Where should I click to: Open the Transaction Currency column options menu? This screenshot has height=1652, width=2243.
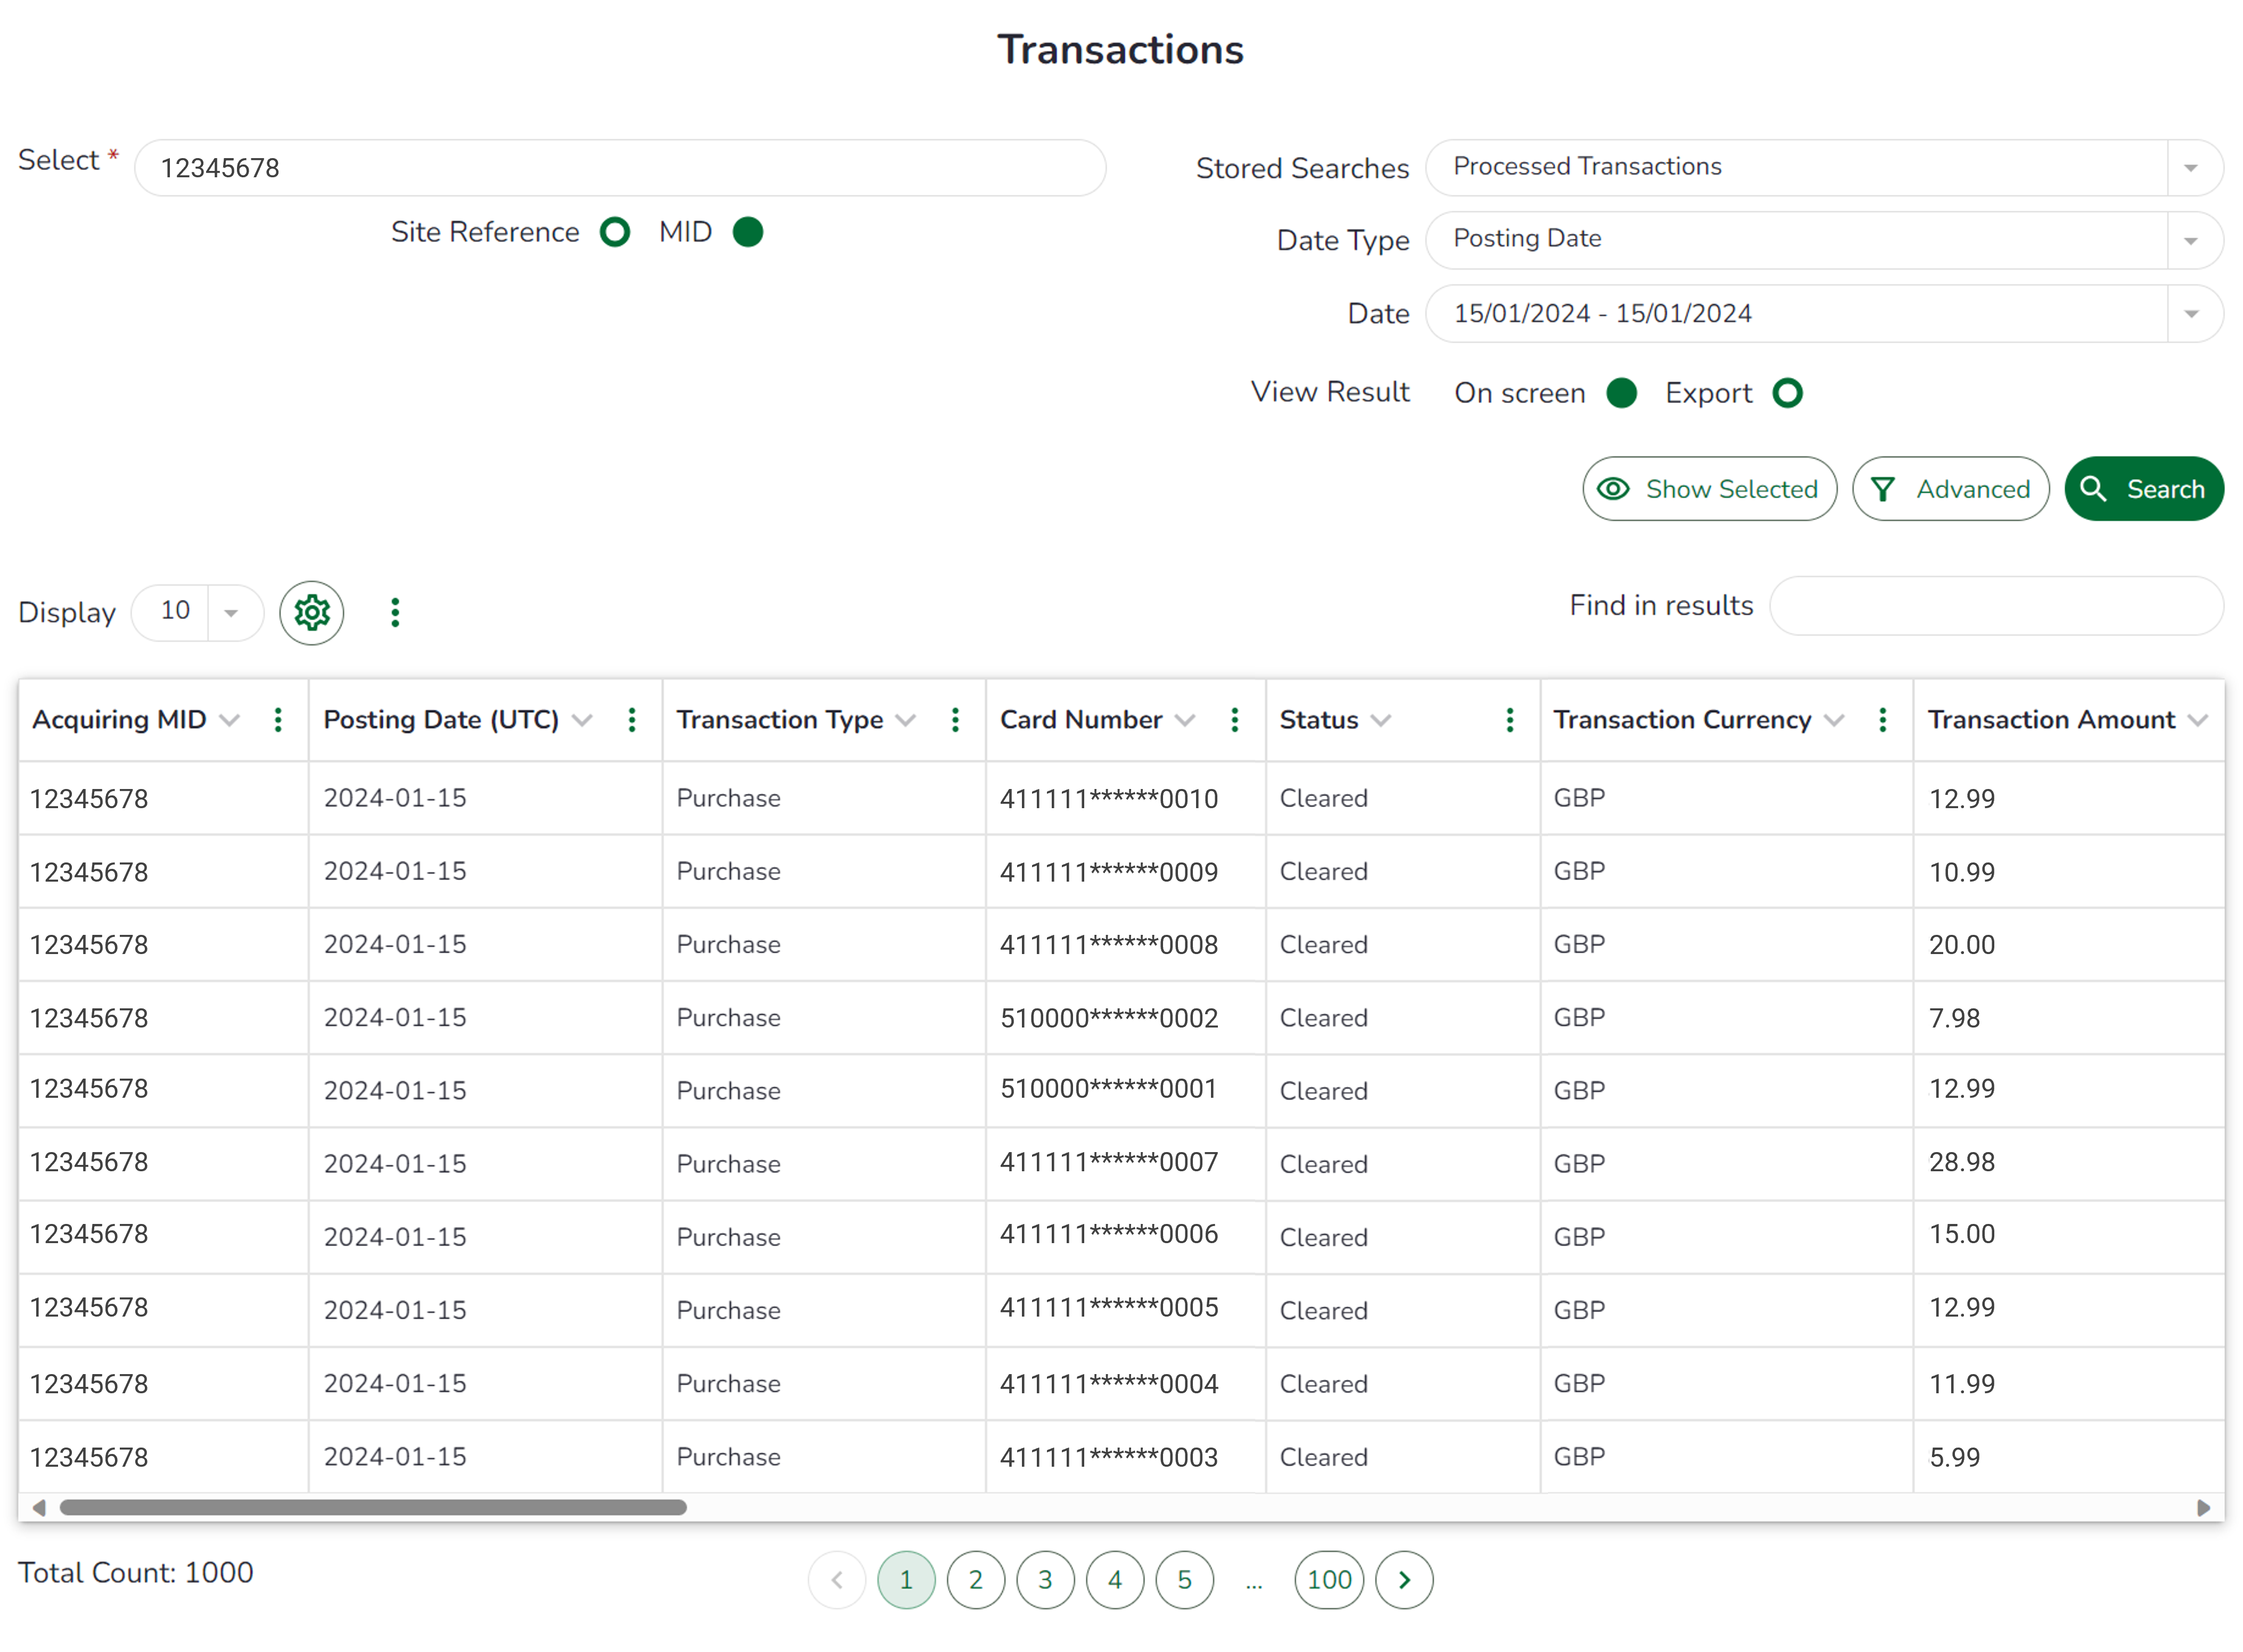coord(1883,719)
